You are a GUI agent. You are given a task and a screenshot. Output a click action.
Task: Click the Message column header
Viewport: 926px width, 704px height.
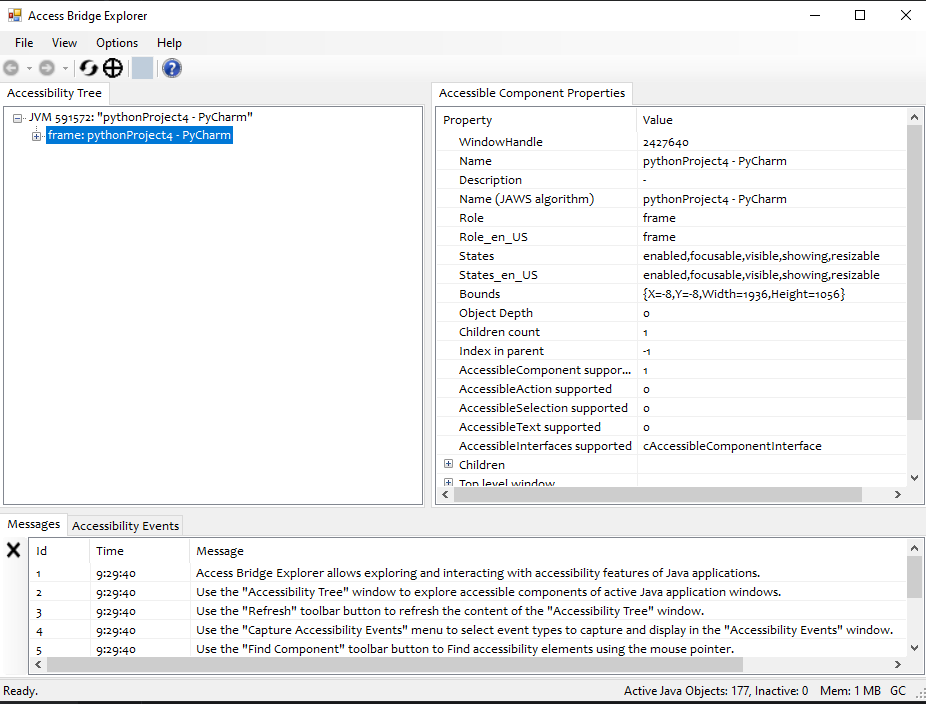(548, 551)
